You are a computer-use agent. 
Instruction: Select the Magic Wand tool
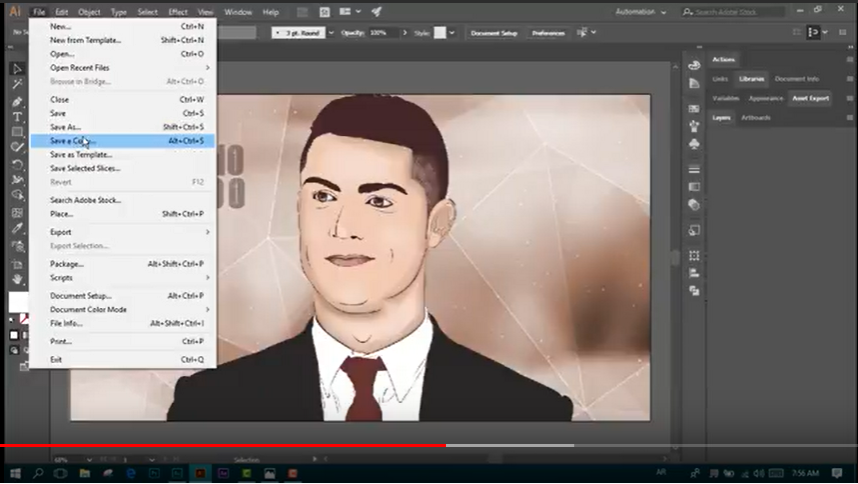click(x=17, y=84)
